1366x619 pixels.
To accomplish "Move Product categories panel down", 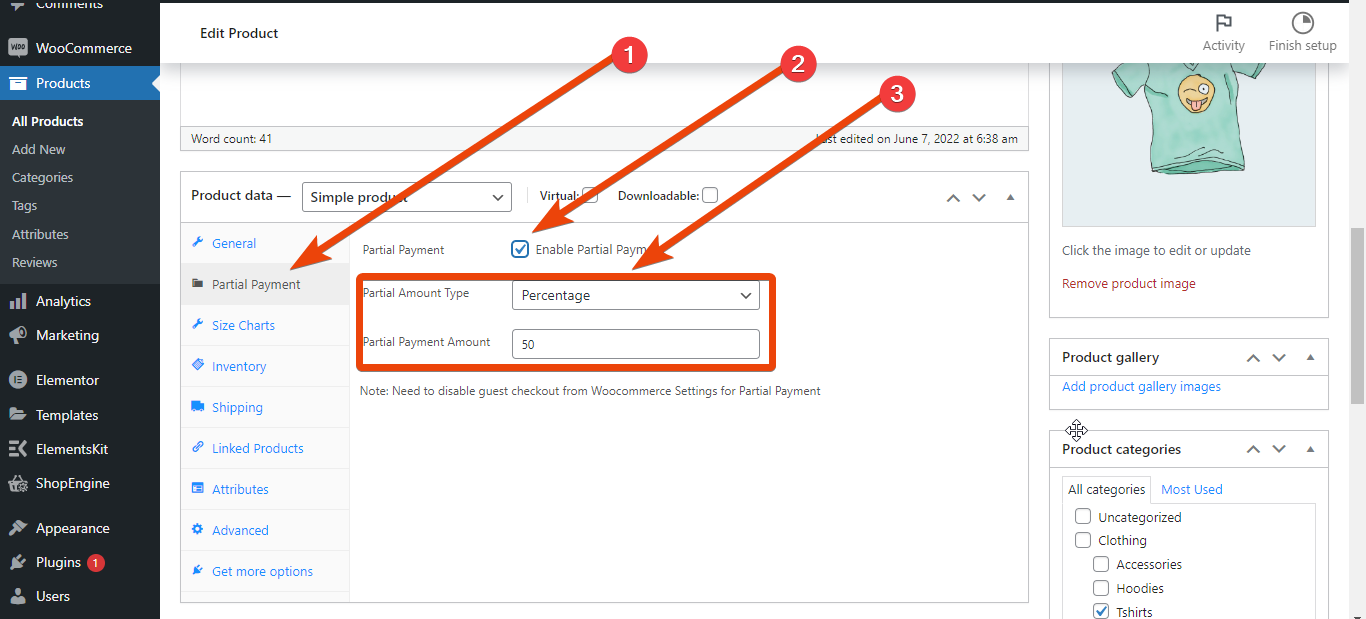I will [1279, 449].
